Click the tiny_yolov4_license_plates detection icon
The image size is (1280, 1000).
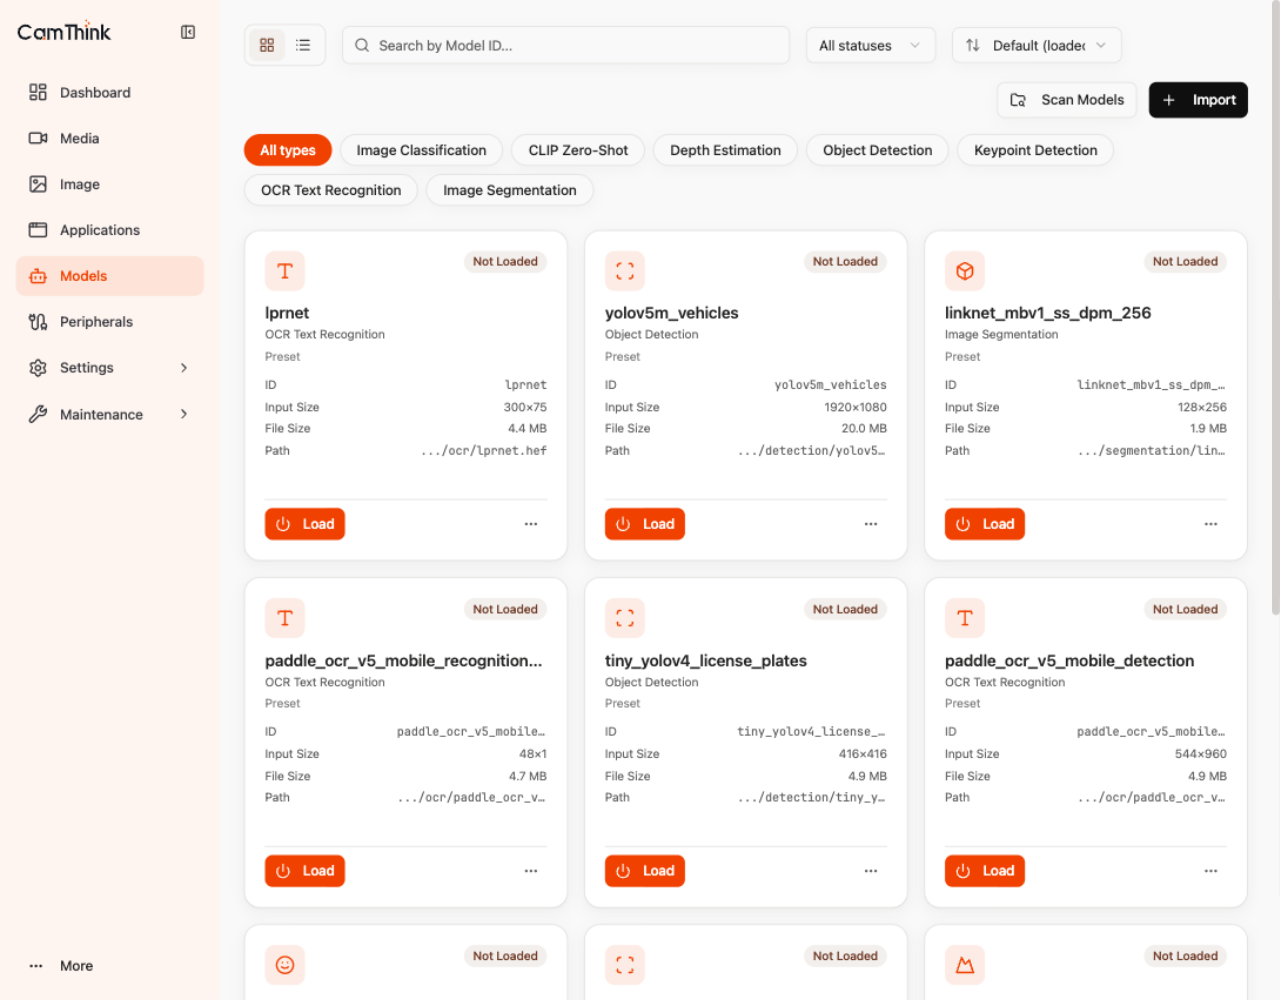625,618
